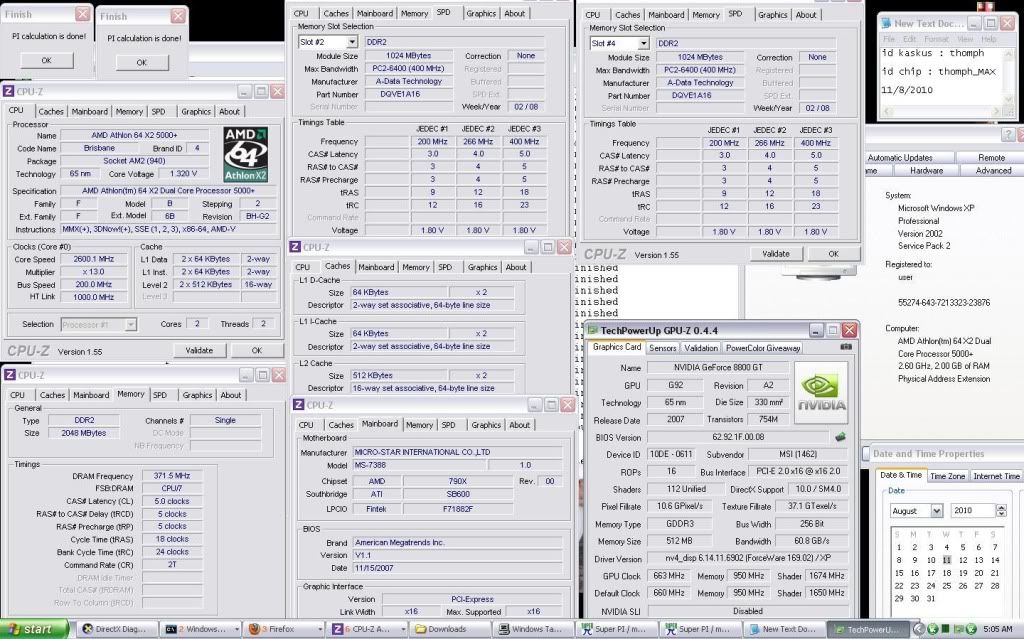1024x639 pixels.
Task: Click the GPU-Z camera screenshot icon
Action: pos(846,347)
